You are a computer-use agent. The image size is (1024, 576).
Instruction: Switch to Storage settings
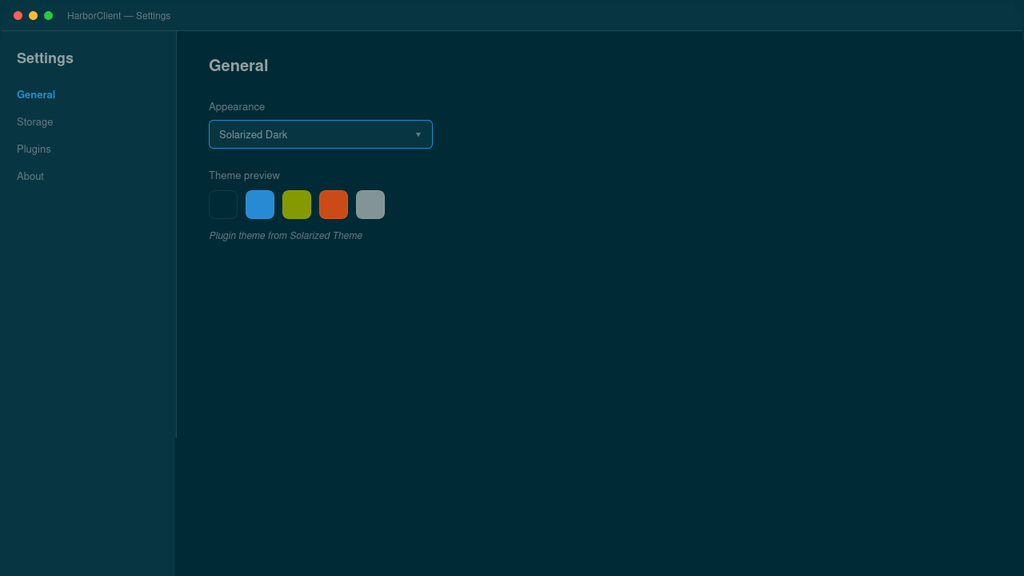[x=35, y=122]
